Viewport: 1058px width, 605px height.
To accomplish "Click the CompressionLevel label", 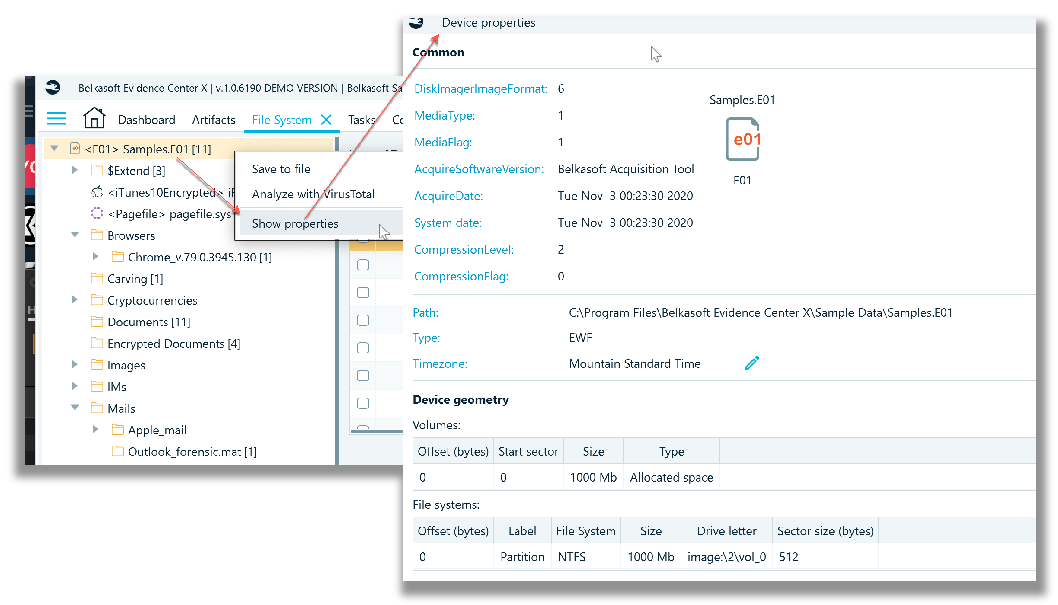I will pyautogui.click(x=464, y=250).
